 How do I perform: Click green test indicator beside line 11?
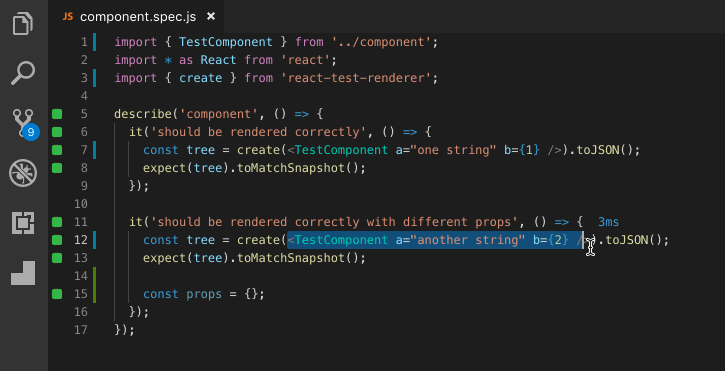pos(57,222)
